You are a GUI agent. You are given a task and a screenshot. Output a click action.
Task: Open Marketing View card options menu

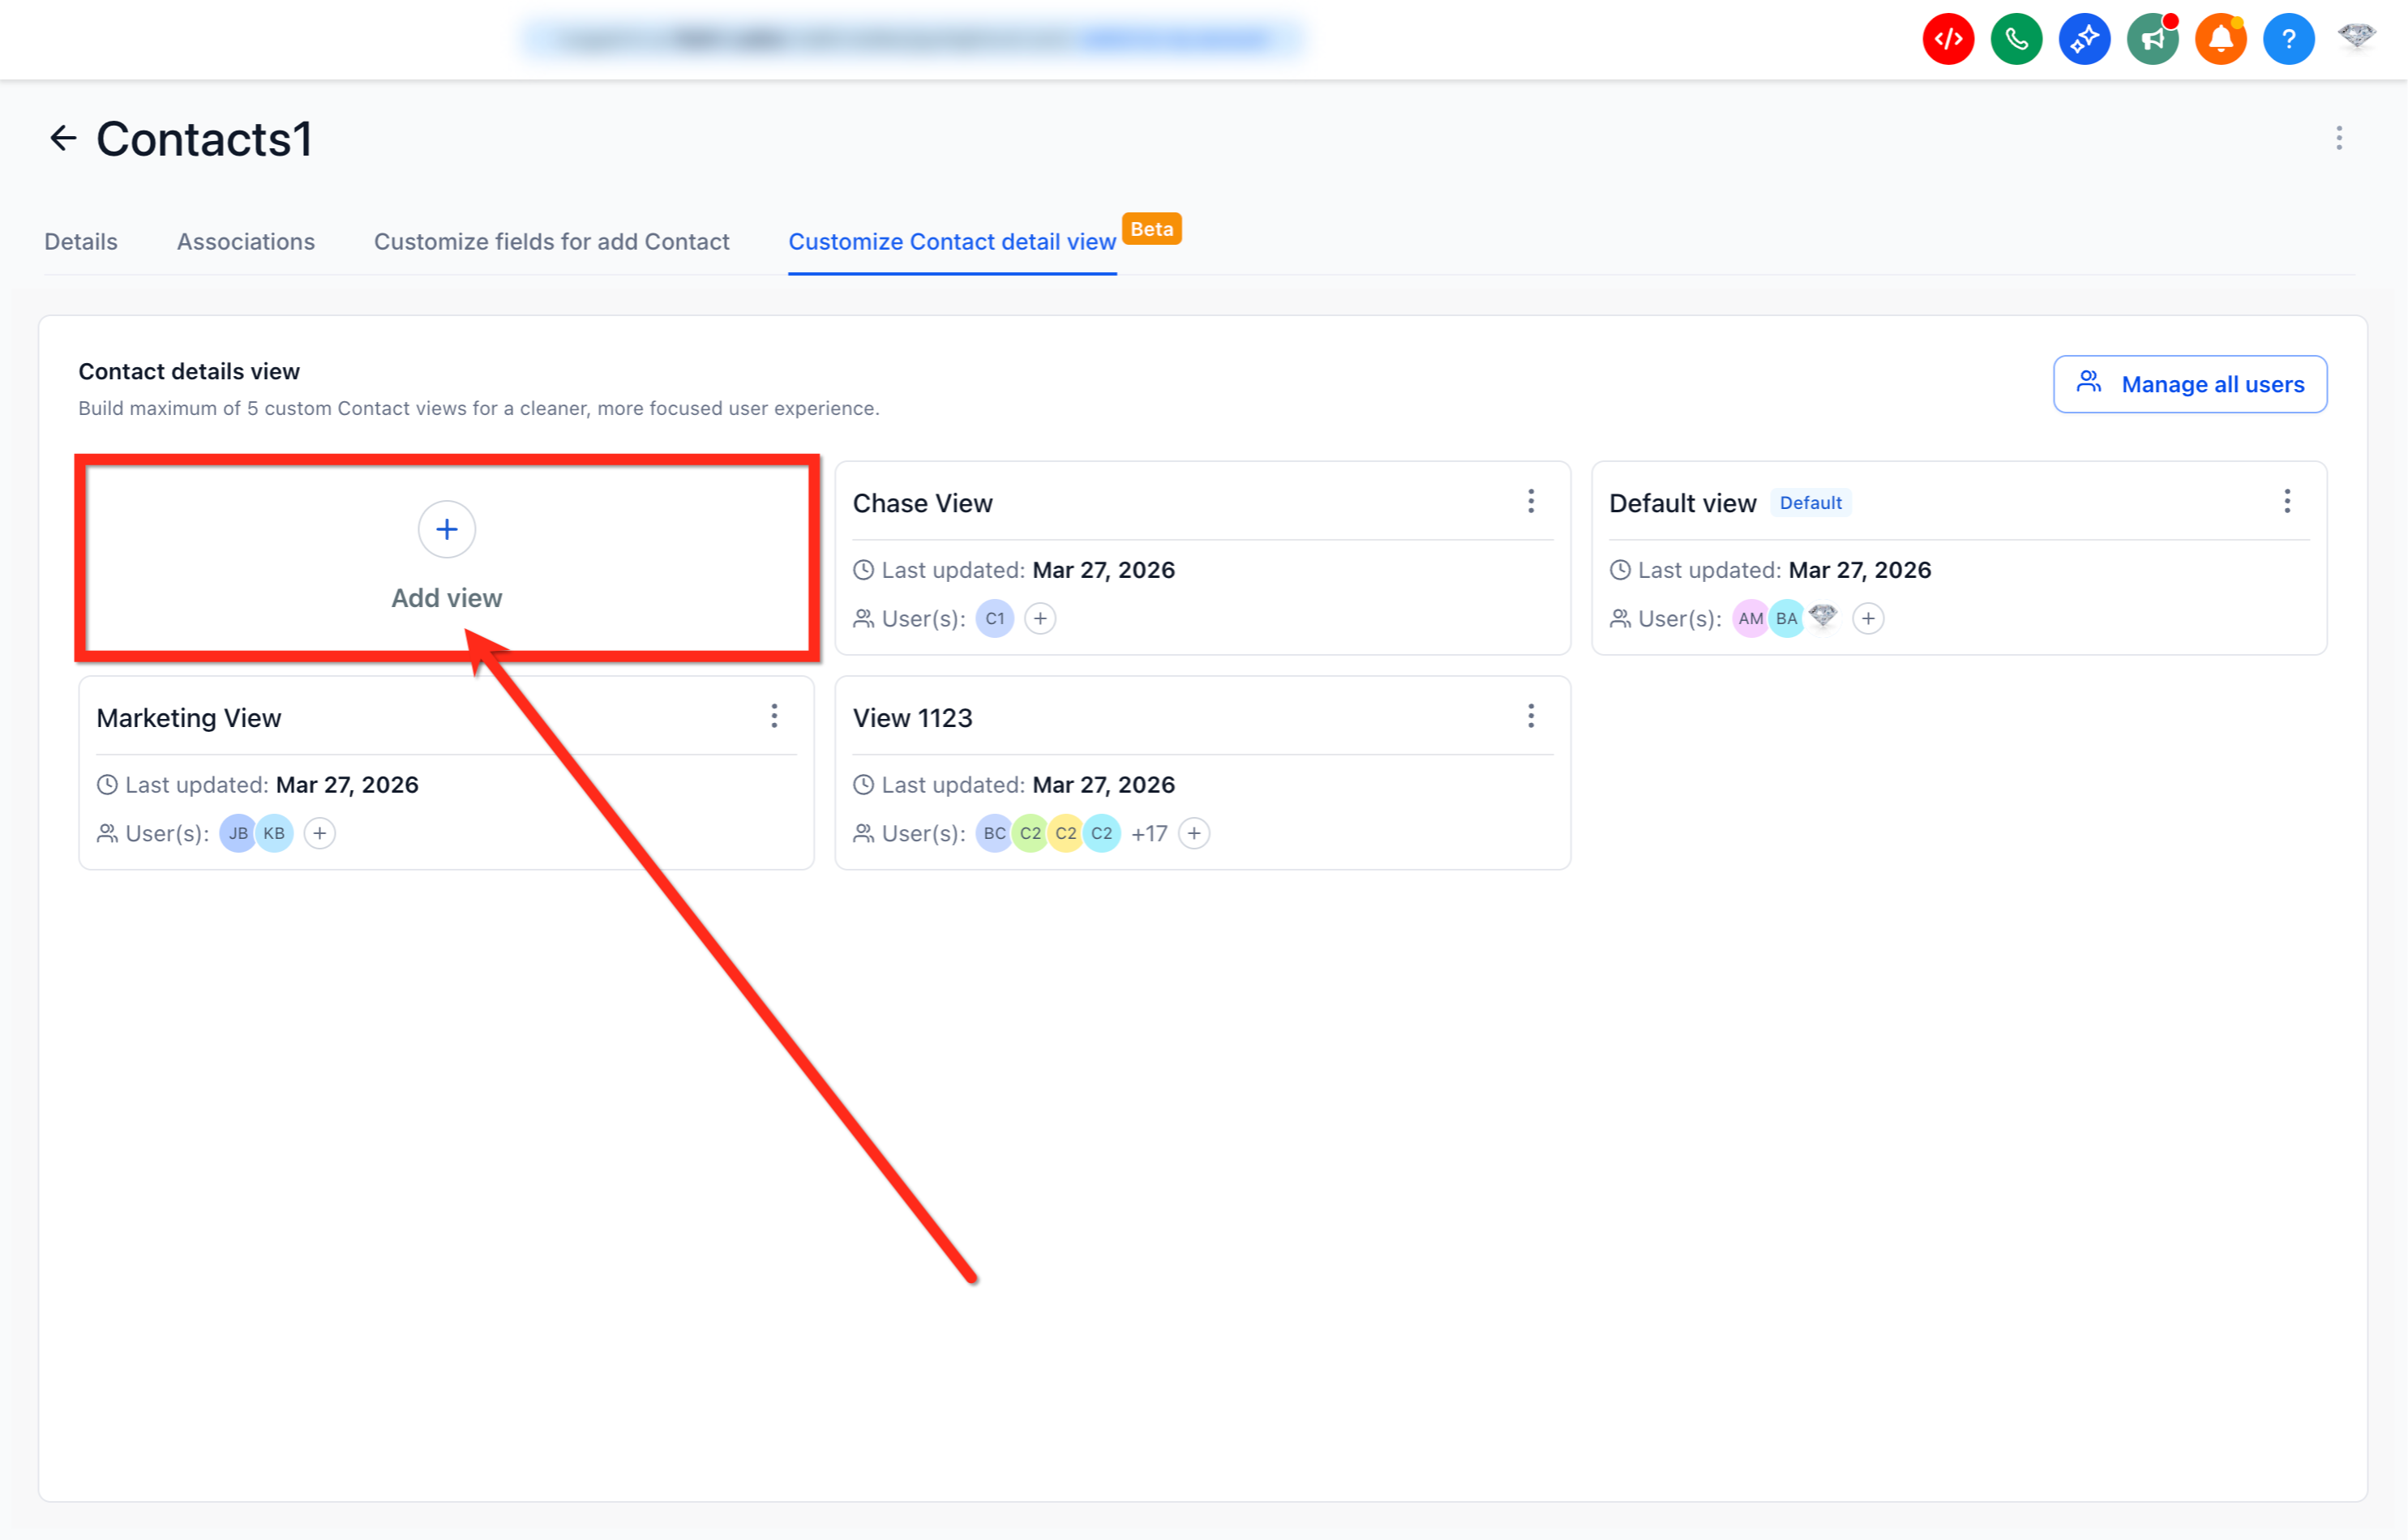point(774,716)
